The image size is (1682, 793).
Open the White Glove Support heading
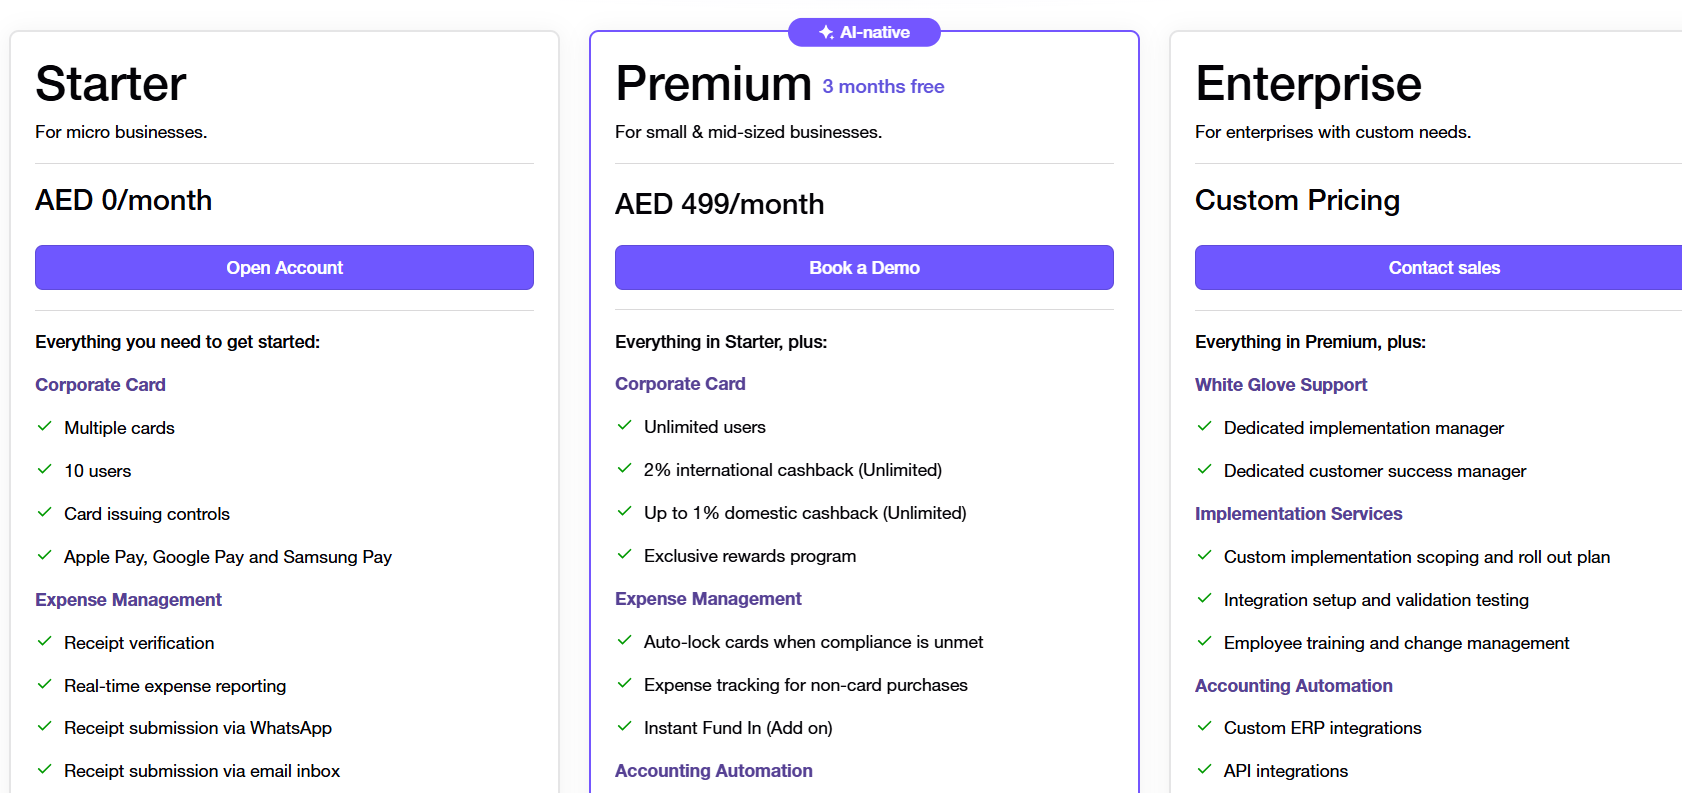pos(1281,385)
